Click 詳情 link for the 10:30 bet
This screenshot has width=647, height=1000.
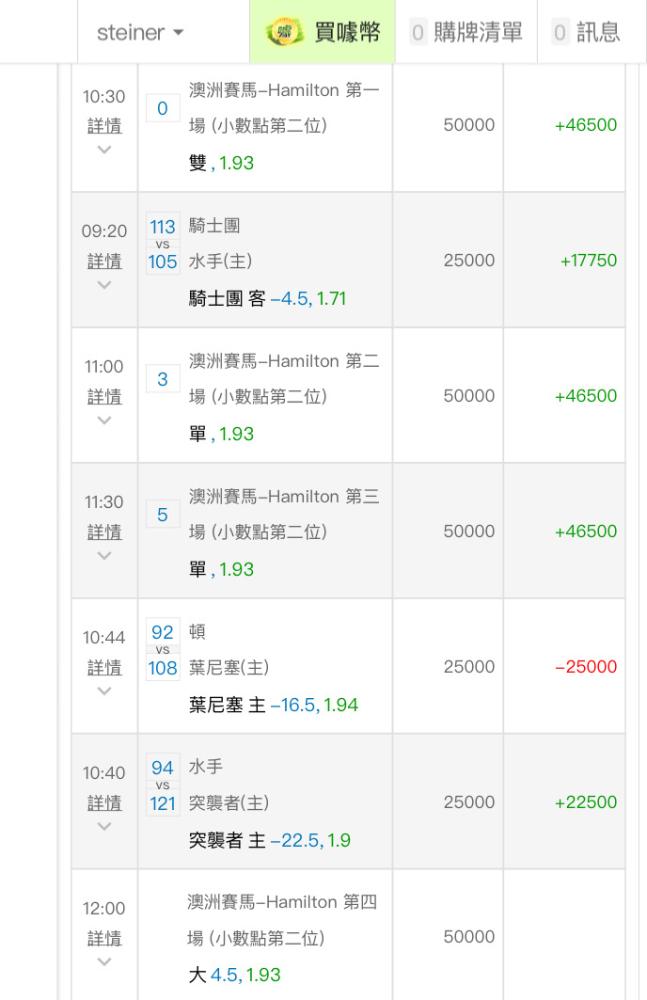click(104, 126)
